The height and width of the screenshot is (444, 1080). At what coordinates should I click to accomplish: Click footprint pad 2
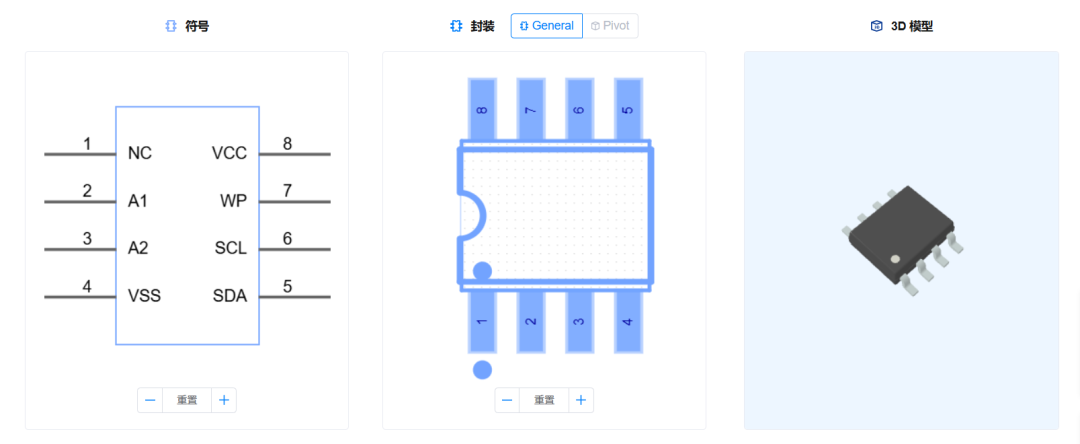click(x=530, y=321)
